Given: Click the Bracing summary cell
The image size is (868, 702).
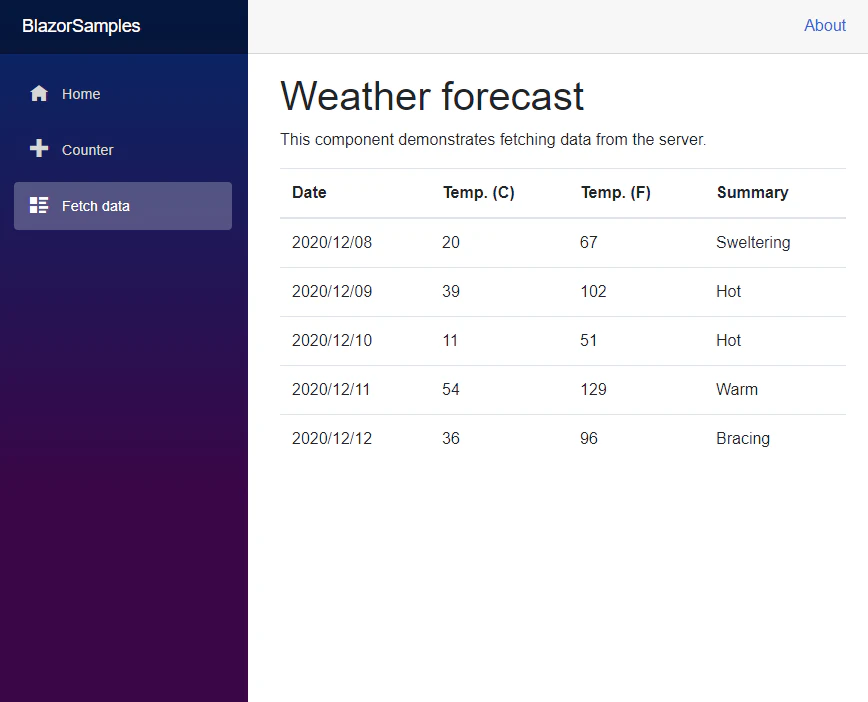Looking at the screenshot, I should pos(743,438).
